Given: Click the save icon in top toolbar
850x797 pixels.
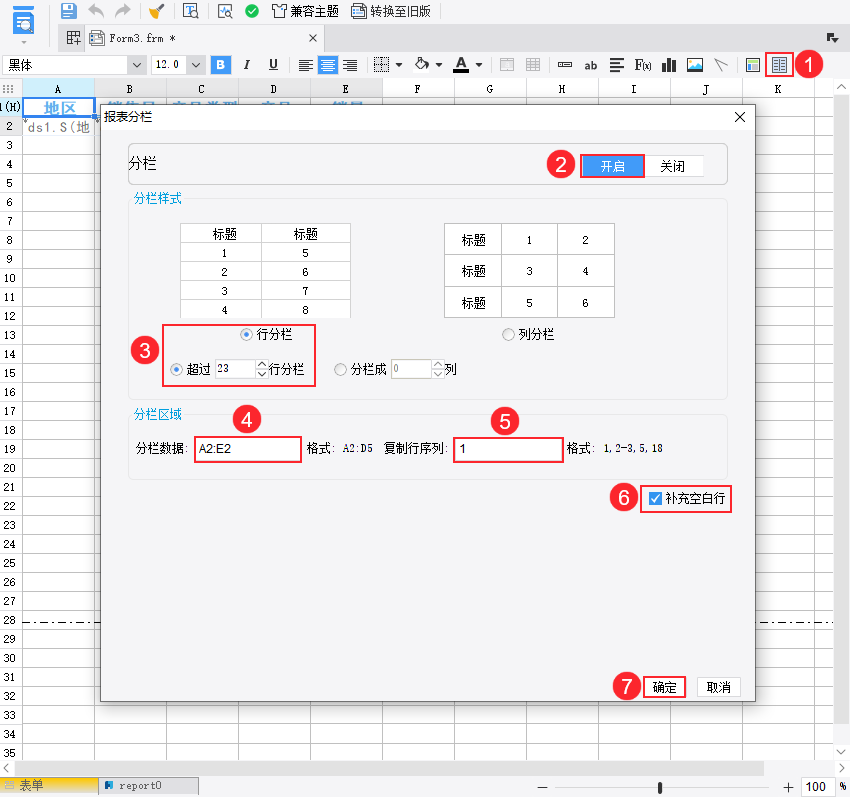Looking at the screenshot, I should 69,11.
